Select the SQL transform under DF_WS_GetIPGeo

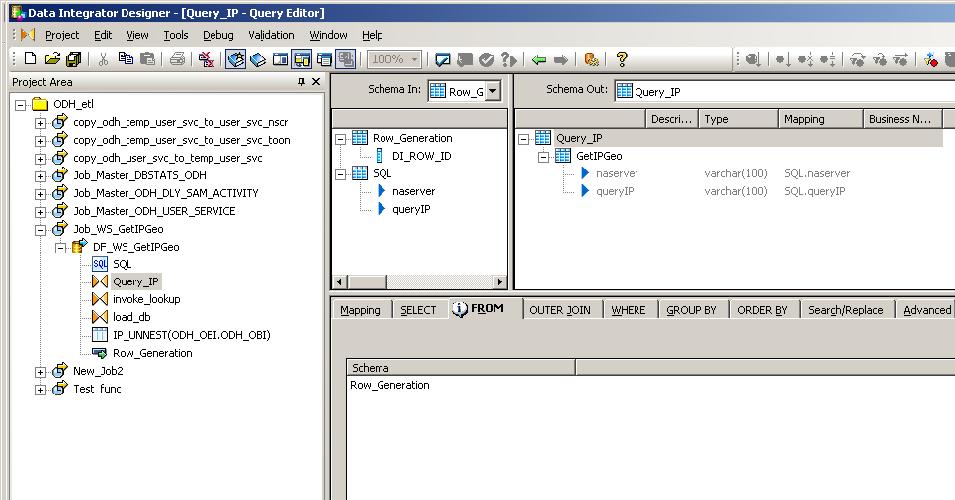pyautogui.click(x=122, y=264)
